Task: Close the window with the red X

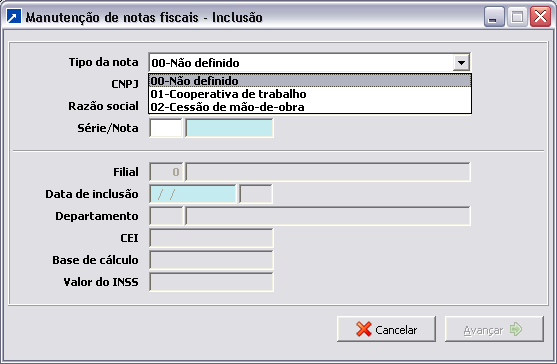Action: pos(540,17)
